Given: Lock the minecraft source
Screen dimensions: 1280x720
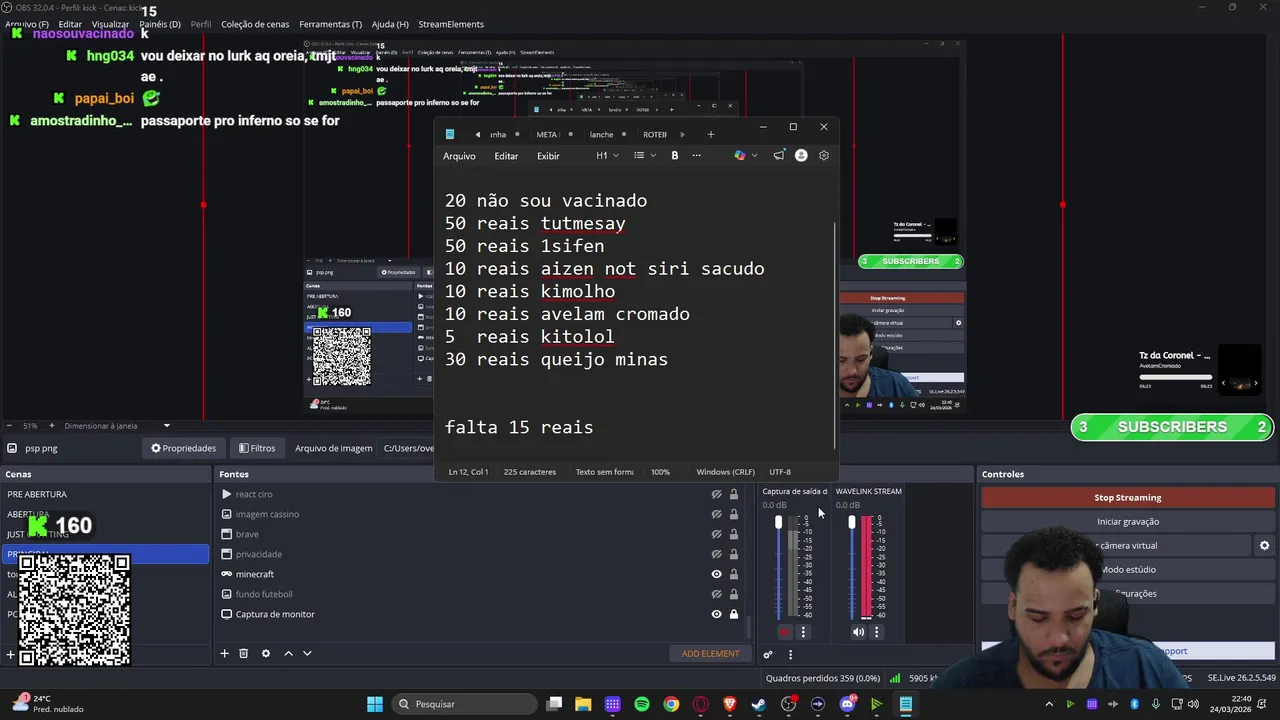Looking at the screenshot, I should [734, 574].
